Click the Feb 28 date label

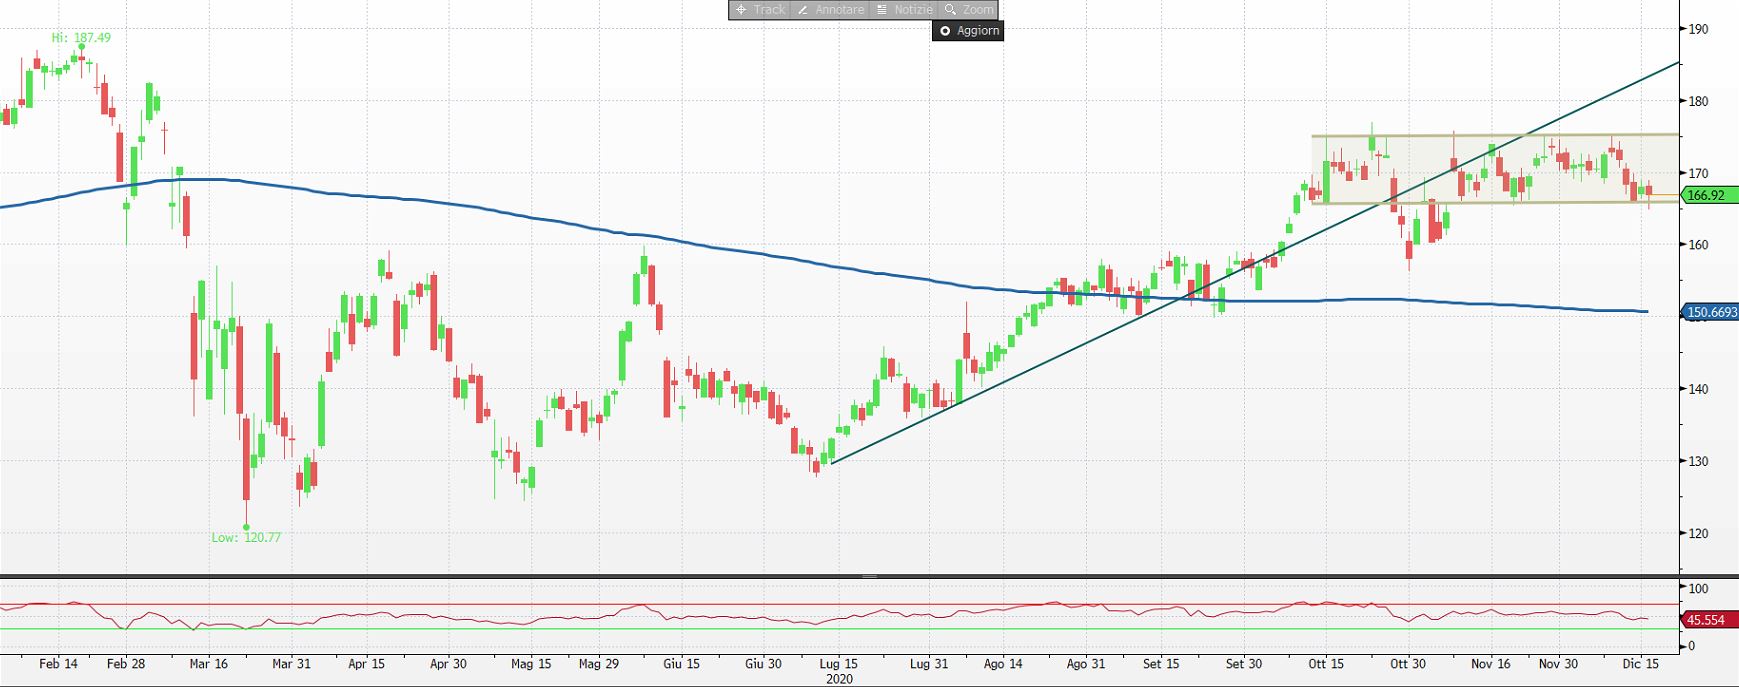click(x=126, y=664)
